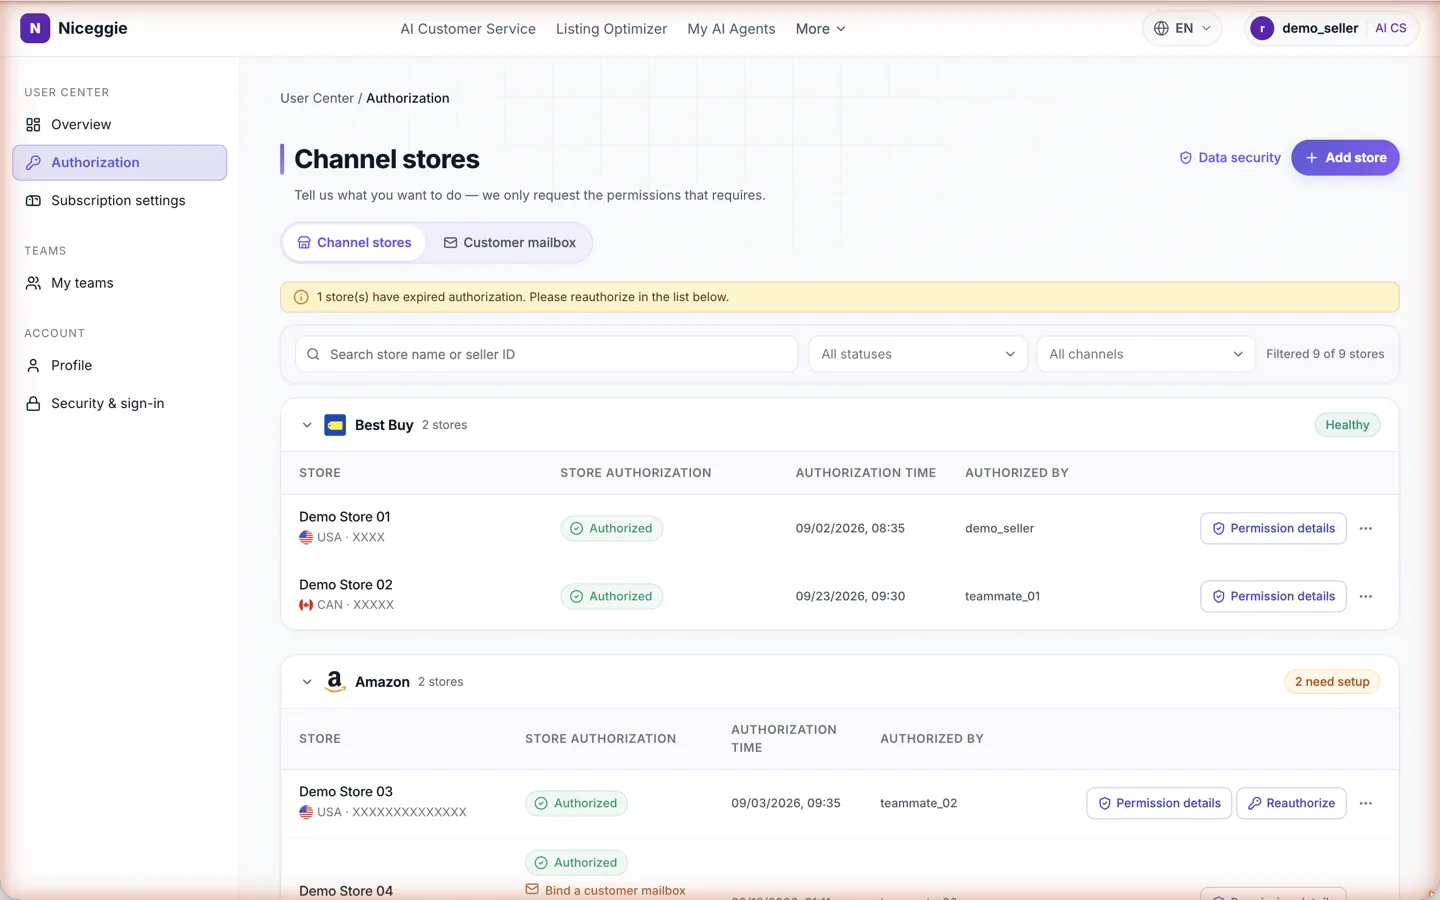The image size is (1440, 900).
Task: Open Security & sign-in settings
Action: coord(120,403)
